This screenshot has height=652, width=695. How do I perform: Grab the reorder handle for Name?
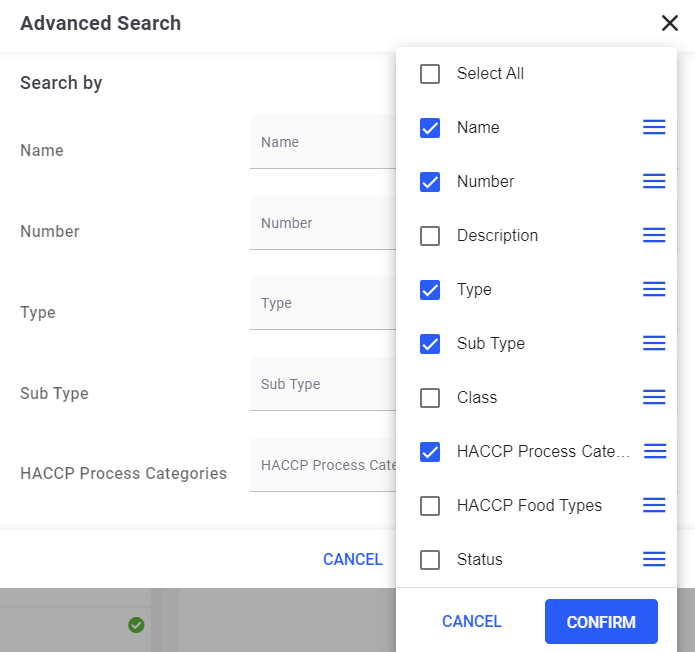click(x=654, y=127)
